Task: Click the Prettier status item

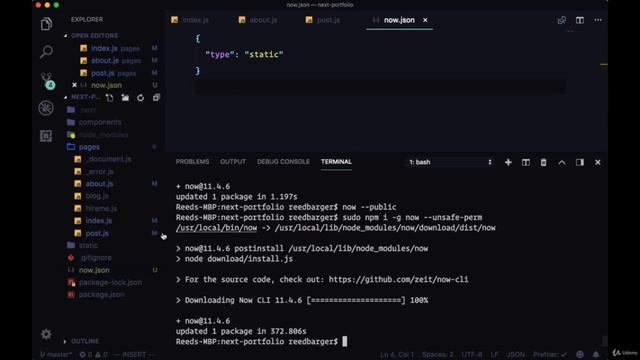Action: click(549, 355)
